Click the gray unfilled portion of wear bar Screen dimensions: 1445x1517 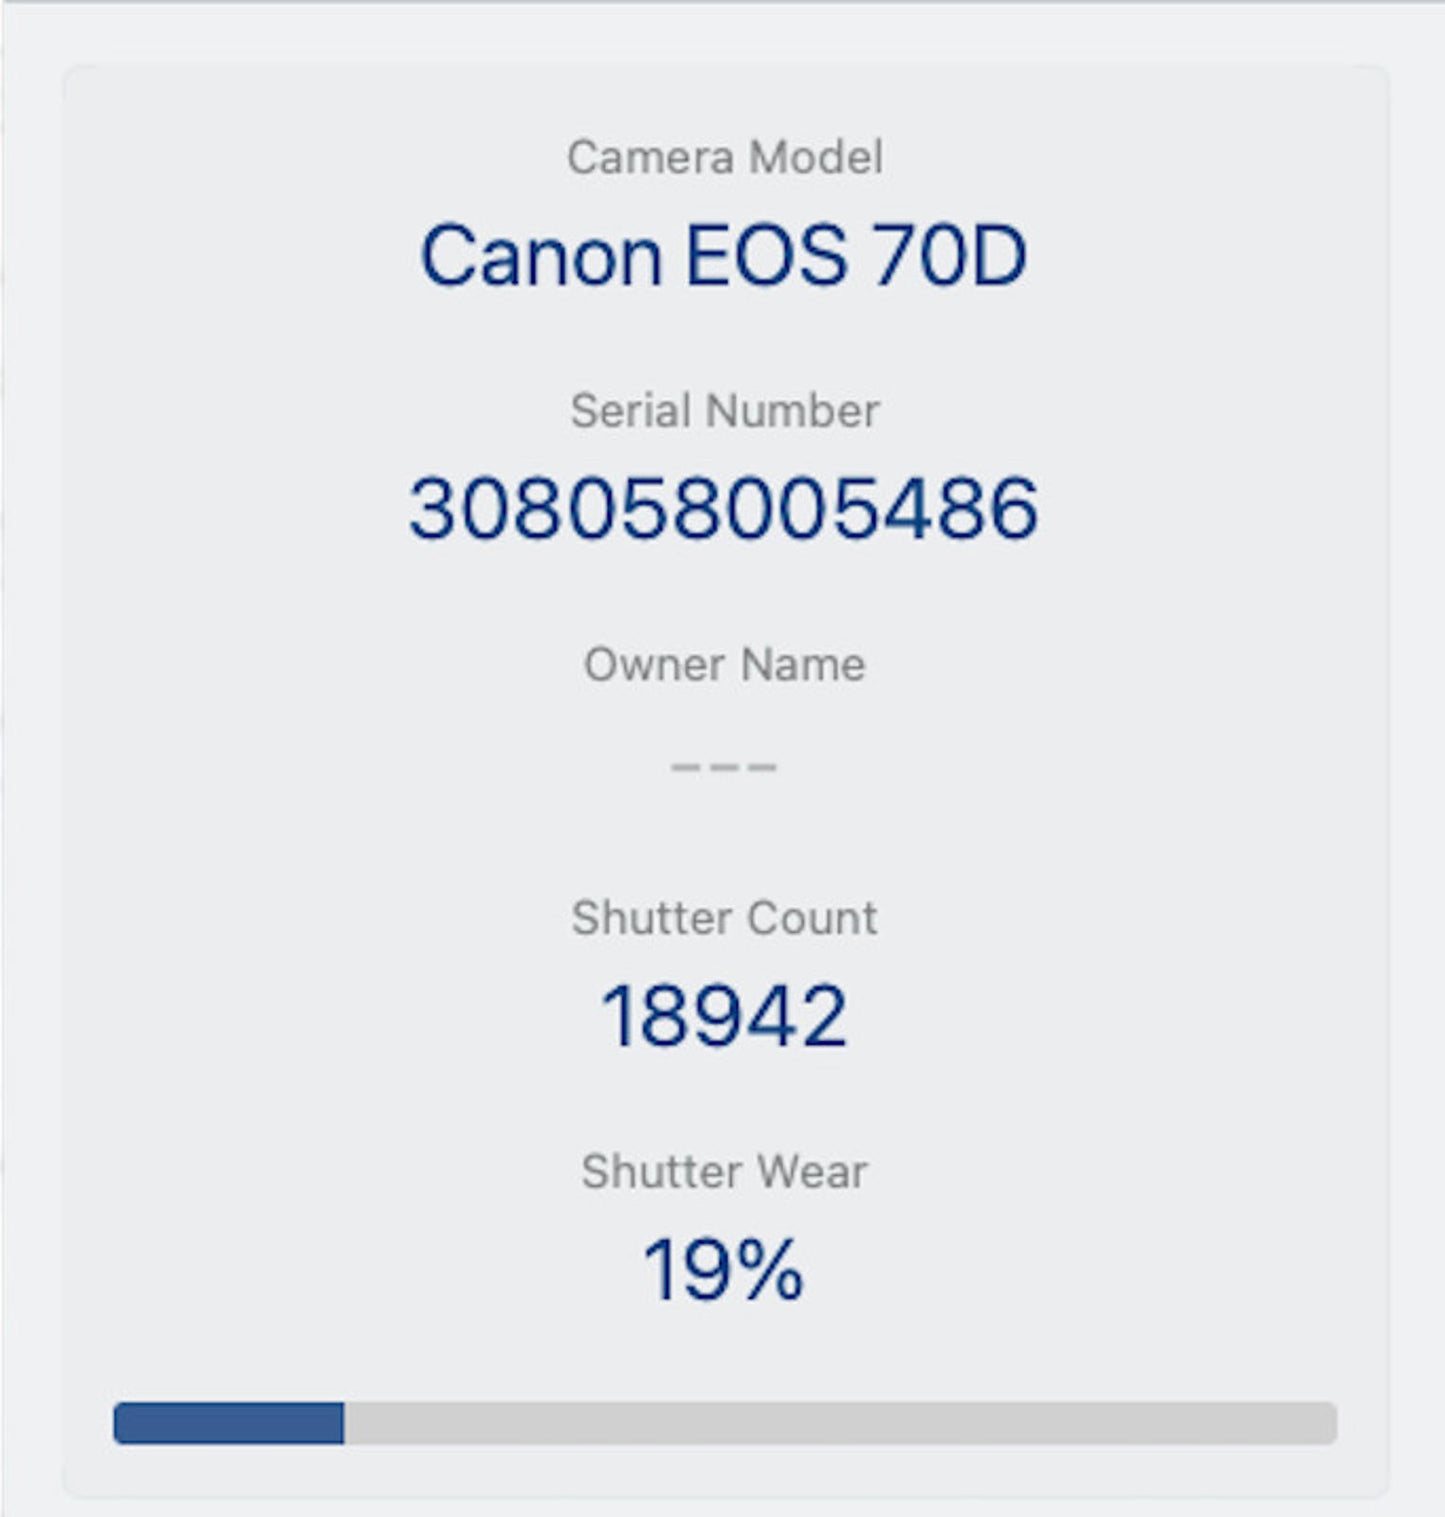(840, 1423)
